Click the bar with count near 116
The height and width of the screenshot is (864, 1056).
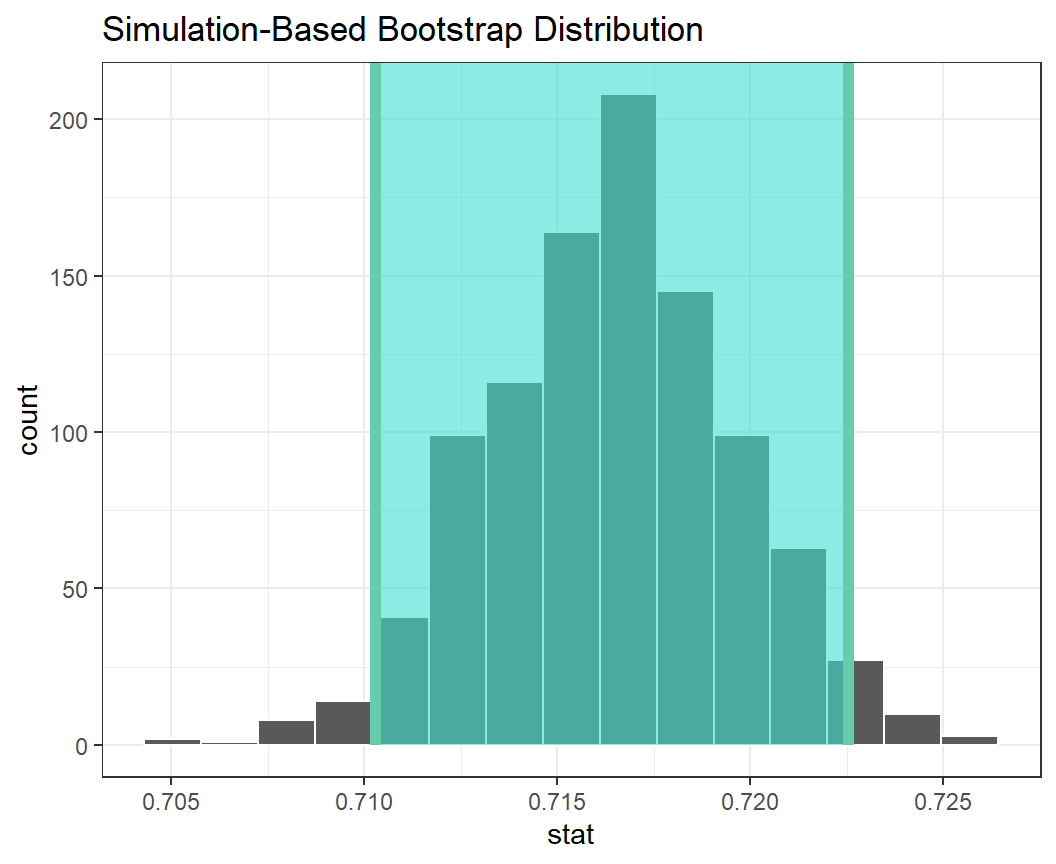tap(514, 564)
